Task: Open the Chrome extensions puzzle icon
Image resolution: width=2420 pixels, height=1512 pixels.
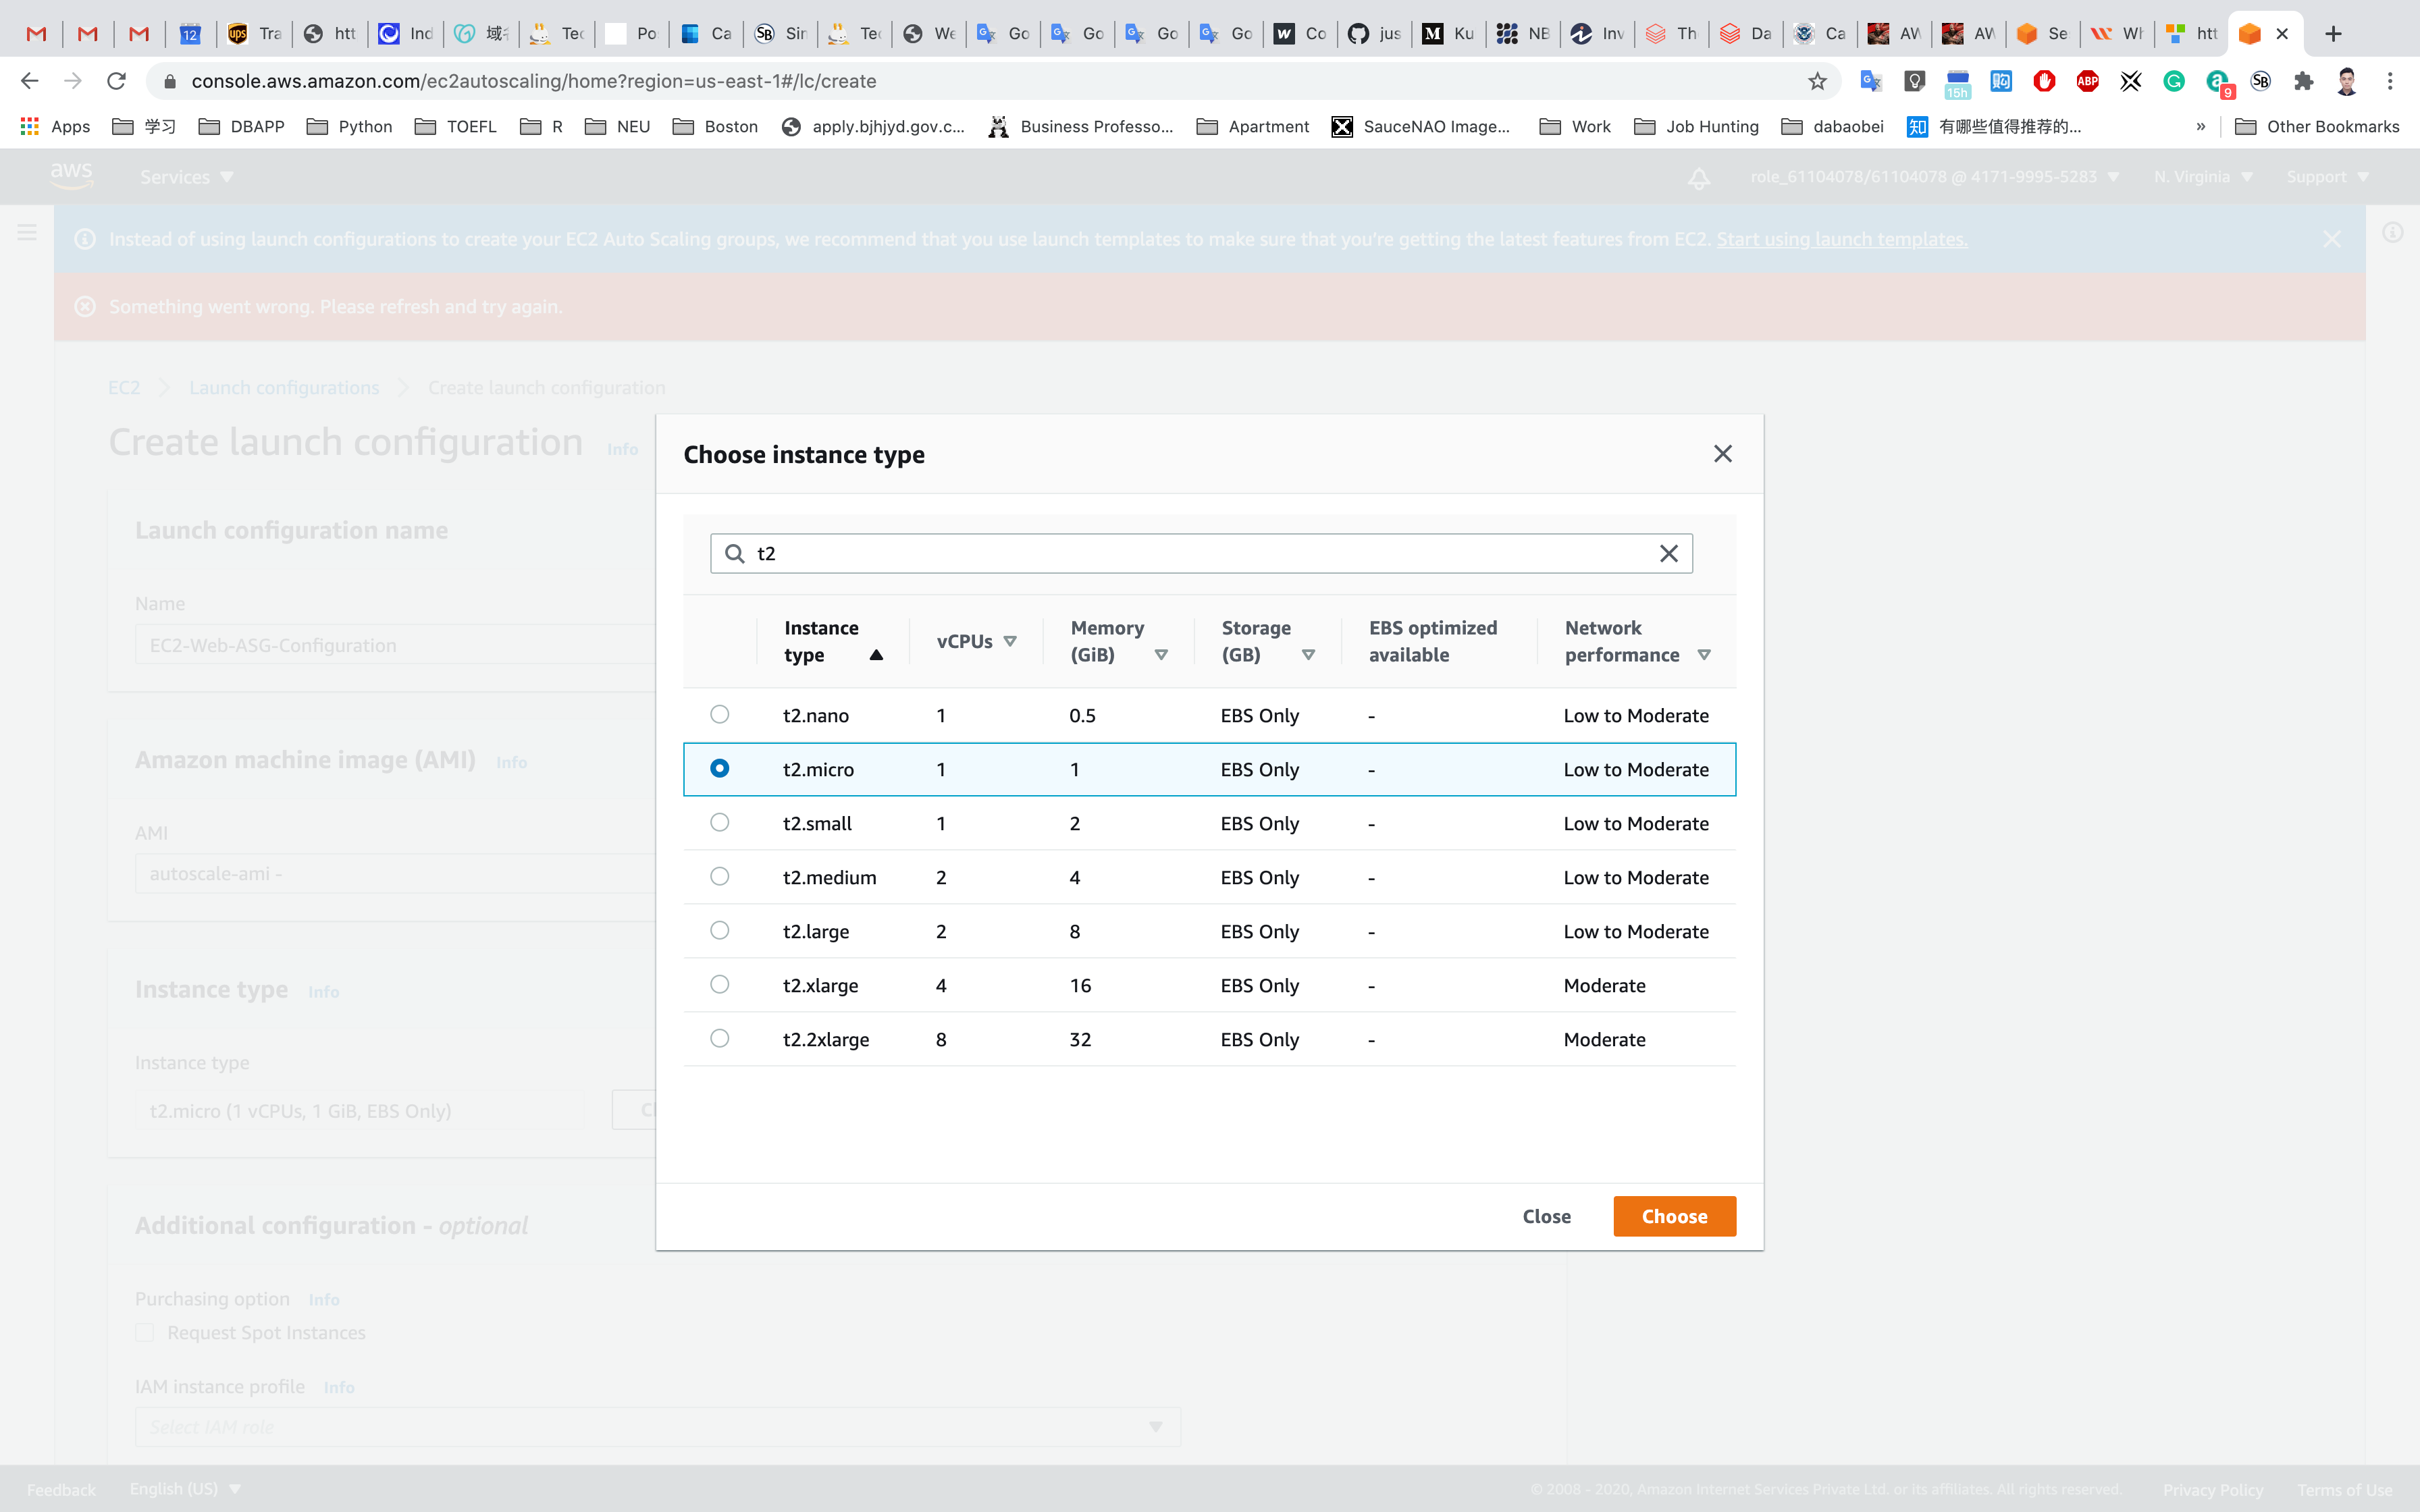Action: pos(2304,81)
